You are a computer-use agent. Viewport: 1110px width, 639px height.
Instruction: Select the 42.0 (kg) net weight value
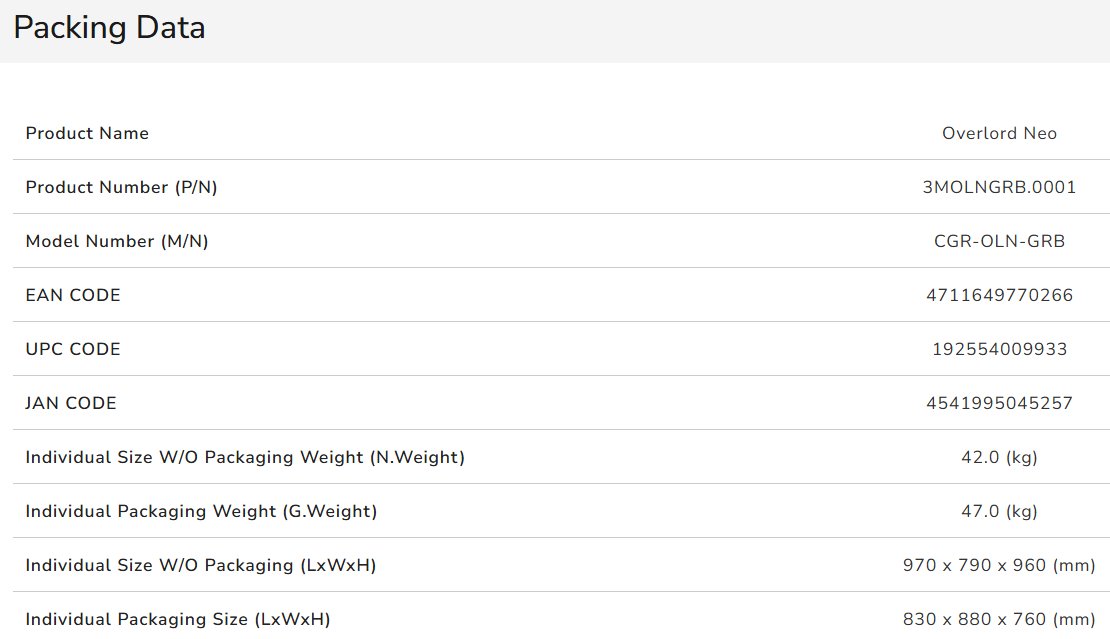[999, 457]
